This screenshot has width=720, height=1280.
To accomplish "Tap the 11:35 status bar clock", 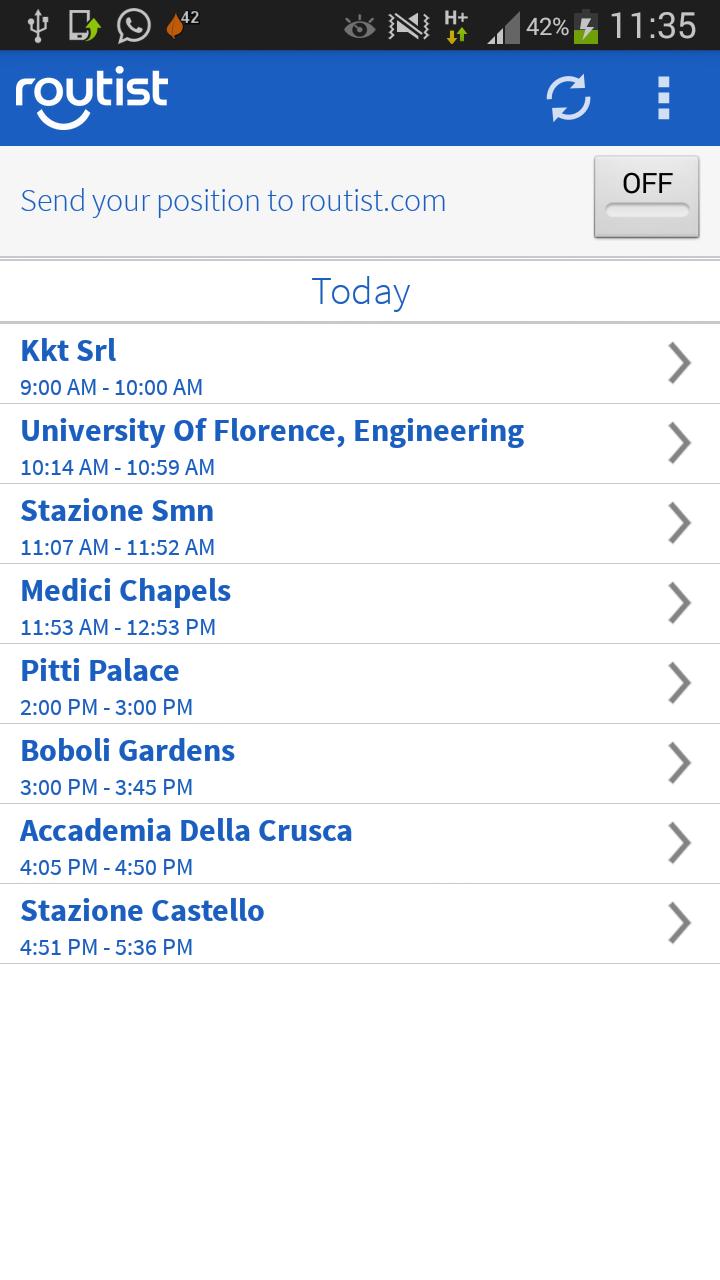I will click(652, 26).
